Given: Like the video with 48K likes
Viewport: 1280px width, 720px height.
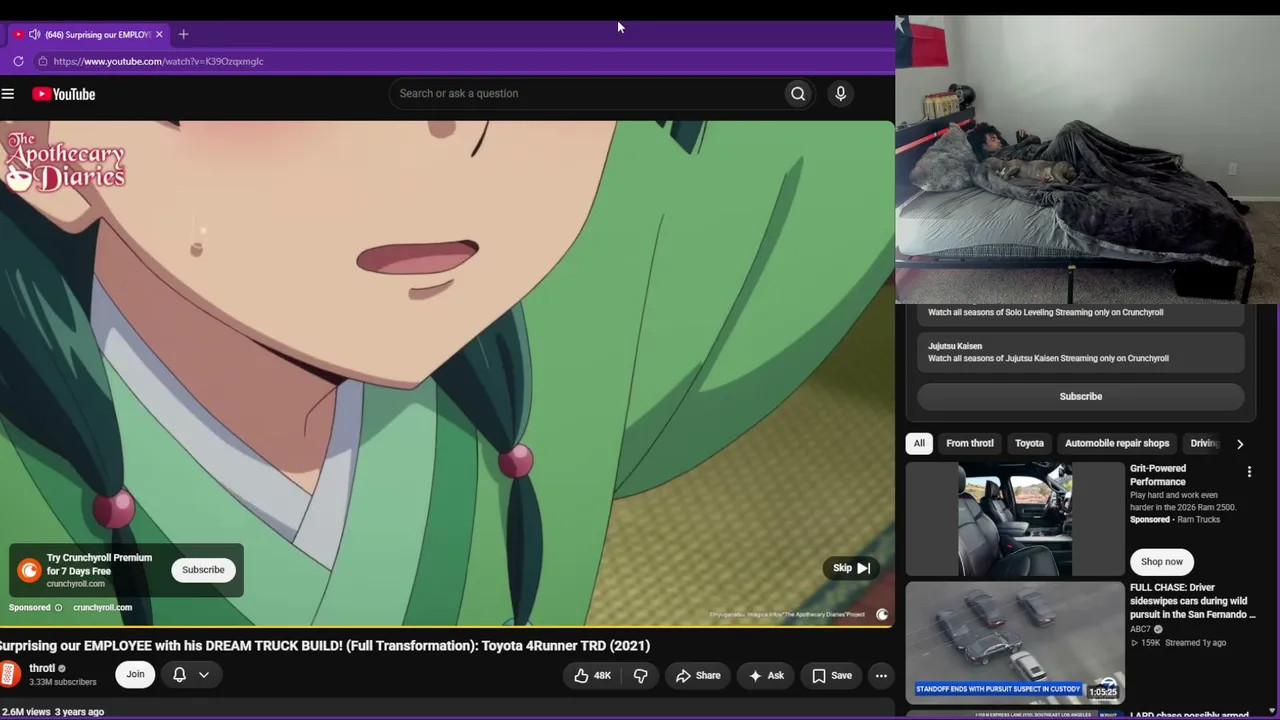Looking at the screenshot, I should (592, 676).
